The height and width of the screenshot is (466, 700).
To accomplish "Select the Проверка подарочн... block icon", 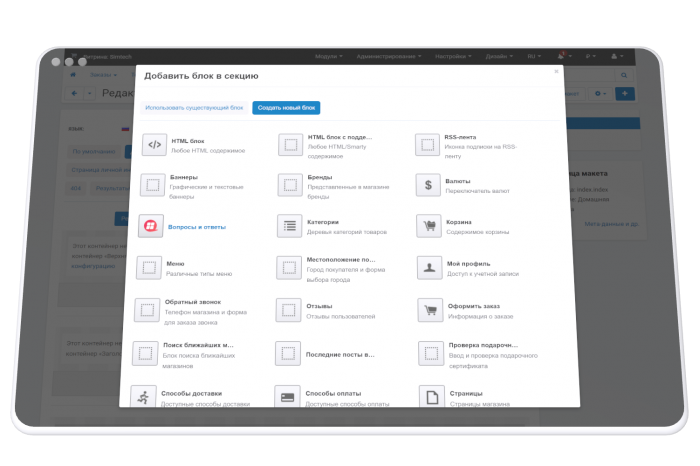I will [x=431, y=354].
